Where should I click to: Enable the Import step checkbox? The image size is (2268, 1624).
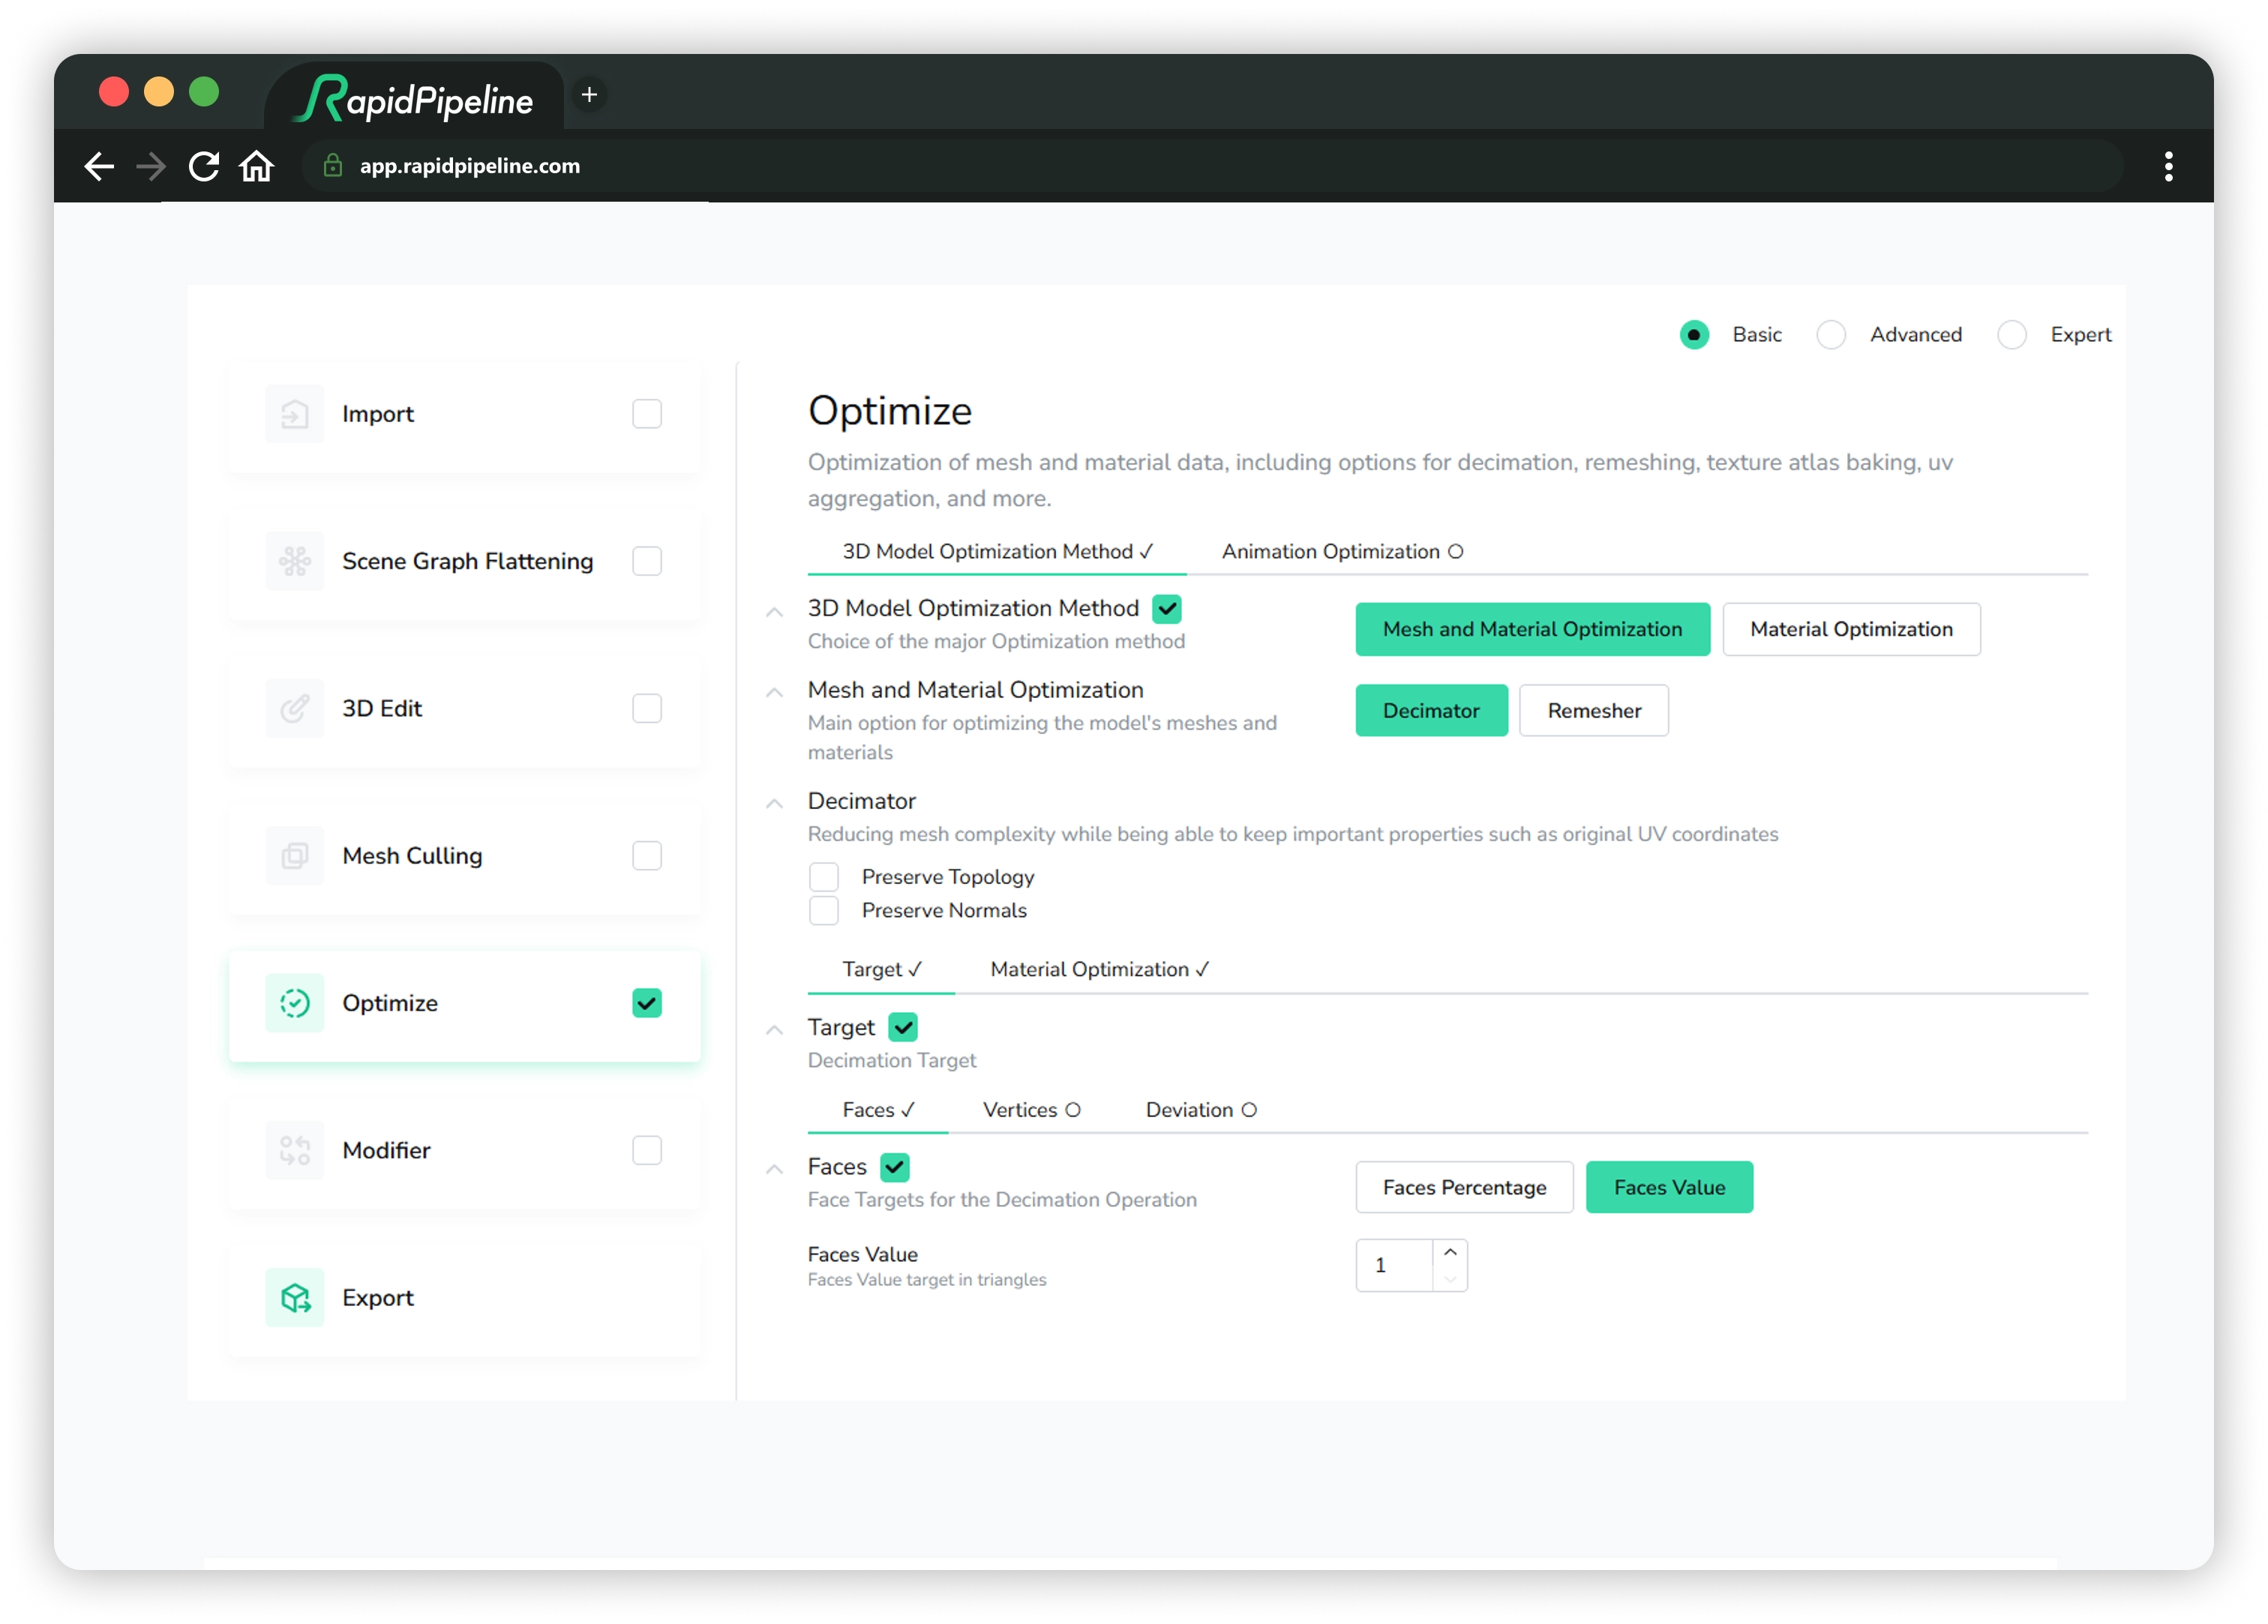(x=647, y=414)
